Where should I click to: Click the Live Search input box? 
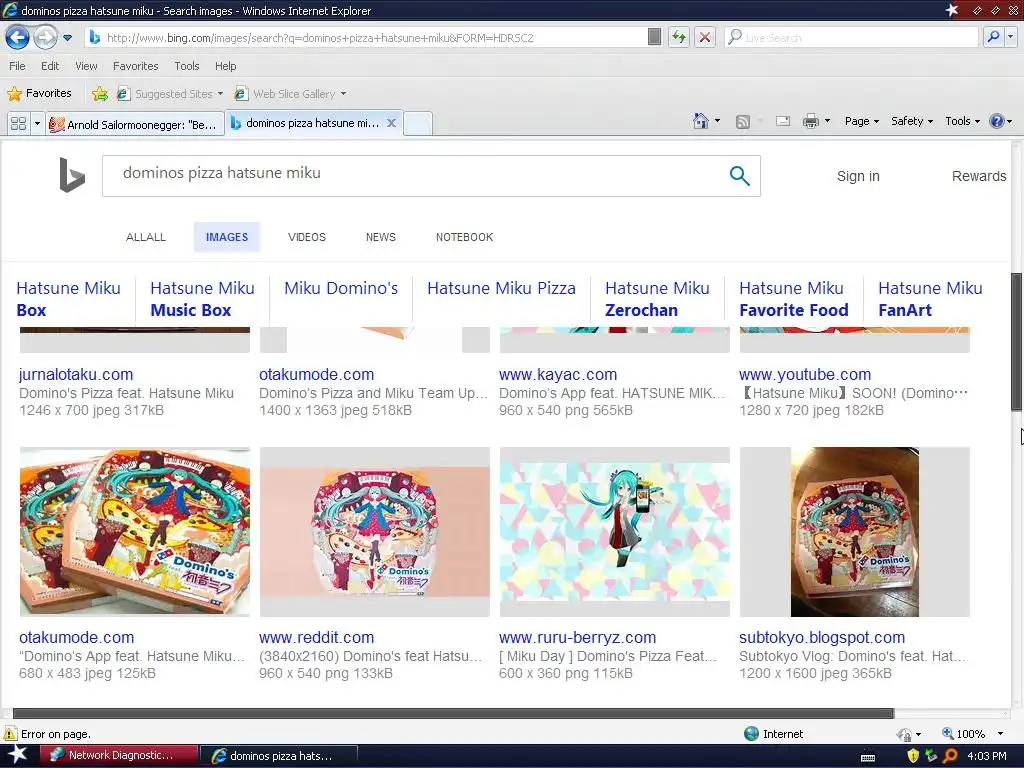[x=852, y=38]
